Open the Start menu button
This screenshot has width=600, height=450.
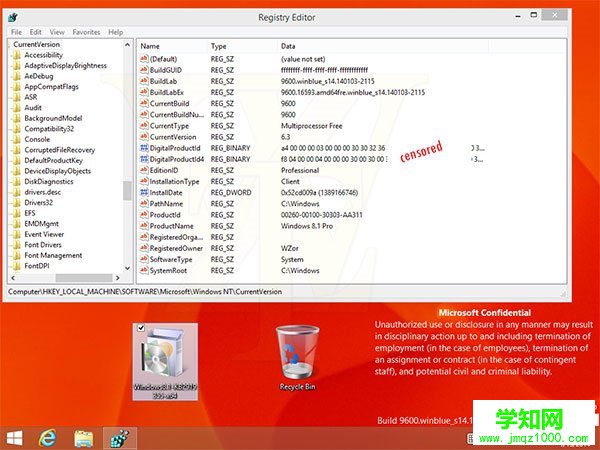click(x=15, y=438)
